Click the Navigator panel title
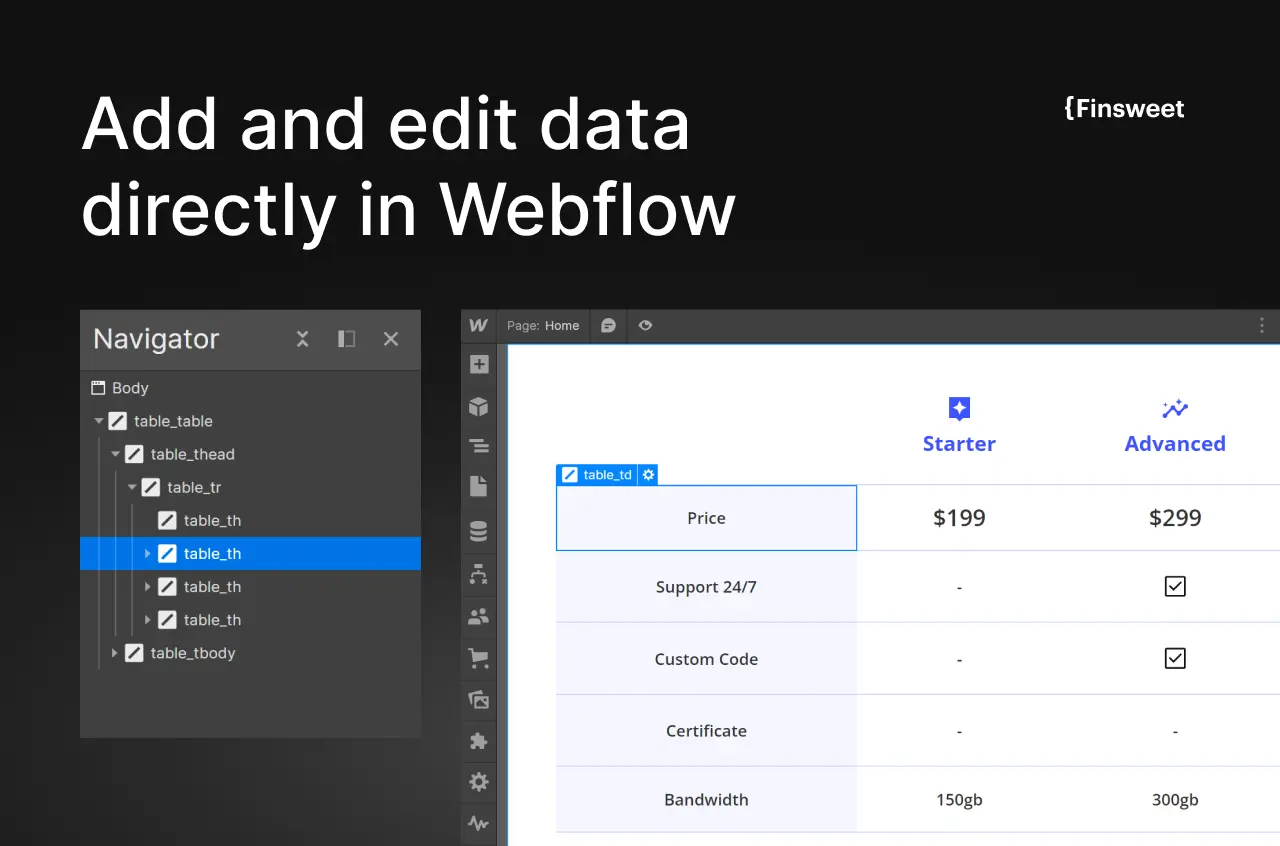Image resolution: width=1280 pixels, height=846 pixels. [x=156, y=339]
